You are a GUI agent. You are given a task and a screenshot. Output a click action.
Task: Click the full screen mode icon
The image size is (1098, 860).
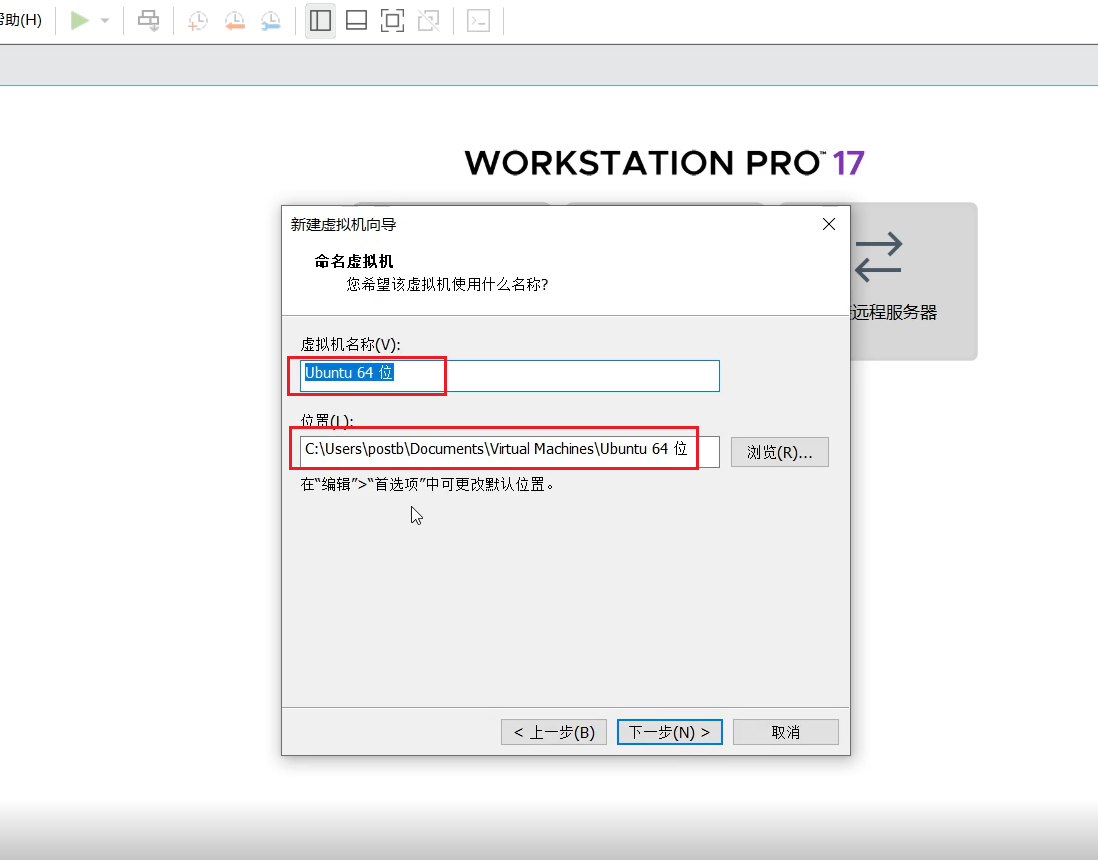(x=392, y=20)
